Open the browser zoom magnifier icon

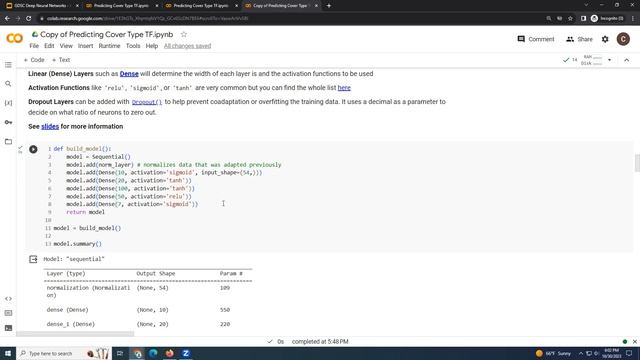(549, 18)
